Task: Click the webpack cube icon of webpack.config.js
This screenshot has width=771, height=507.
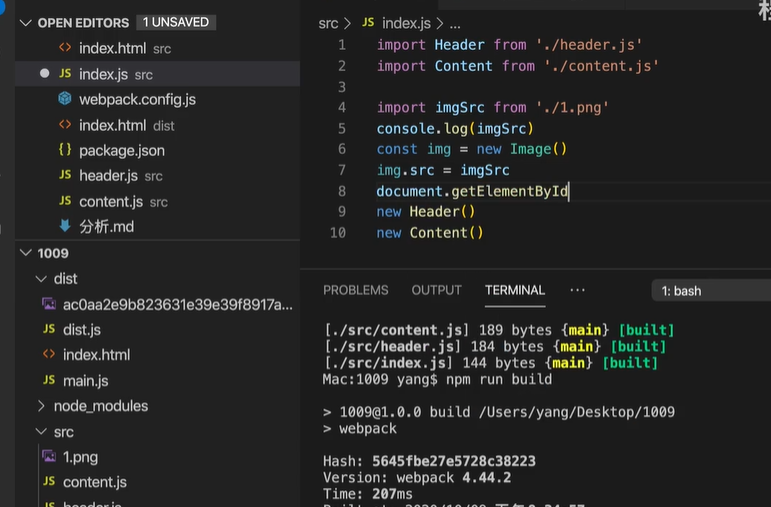Action: (65, 98)
